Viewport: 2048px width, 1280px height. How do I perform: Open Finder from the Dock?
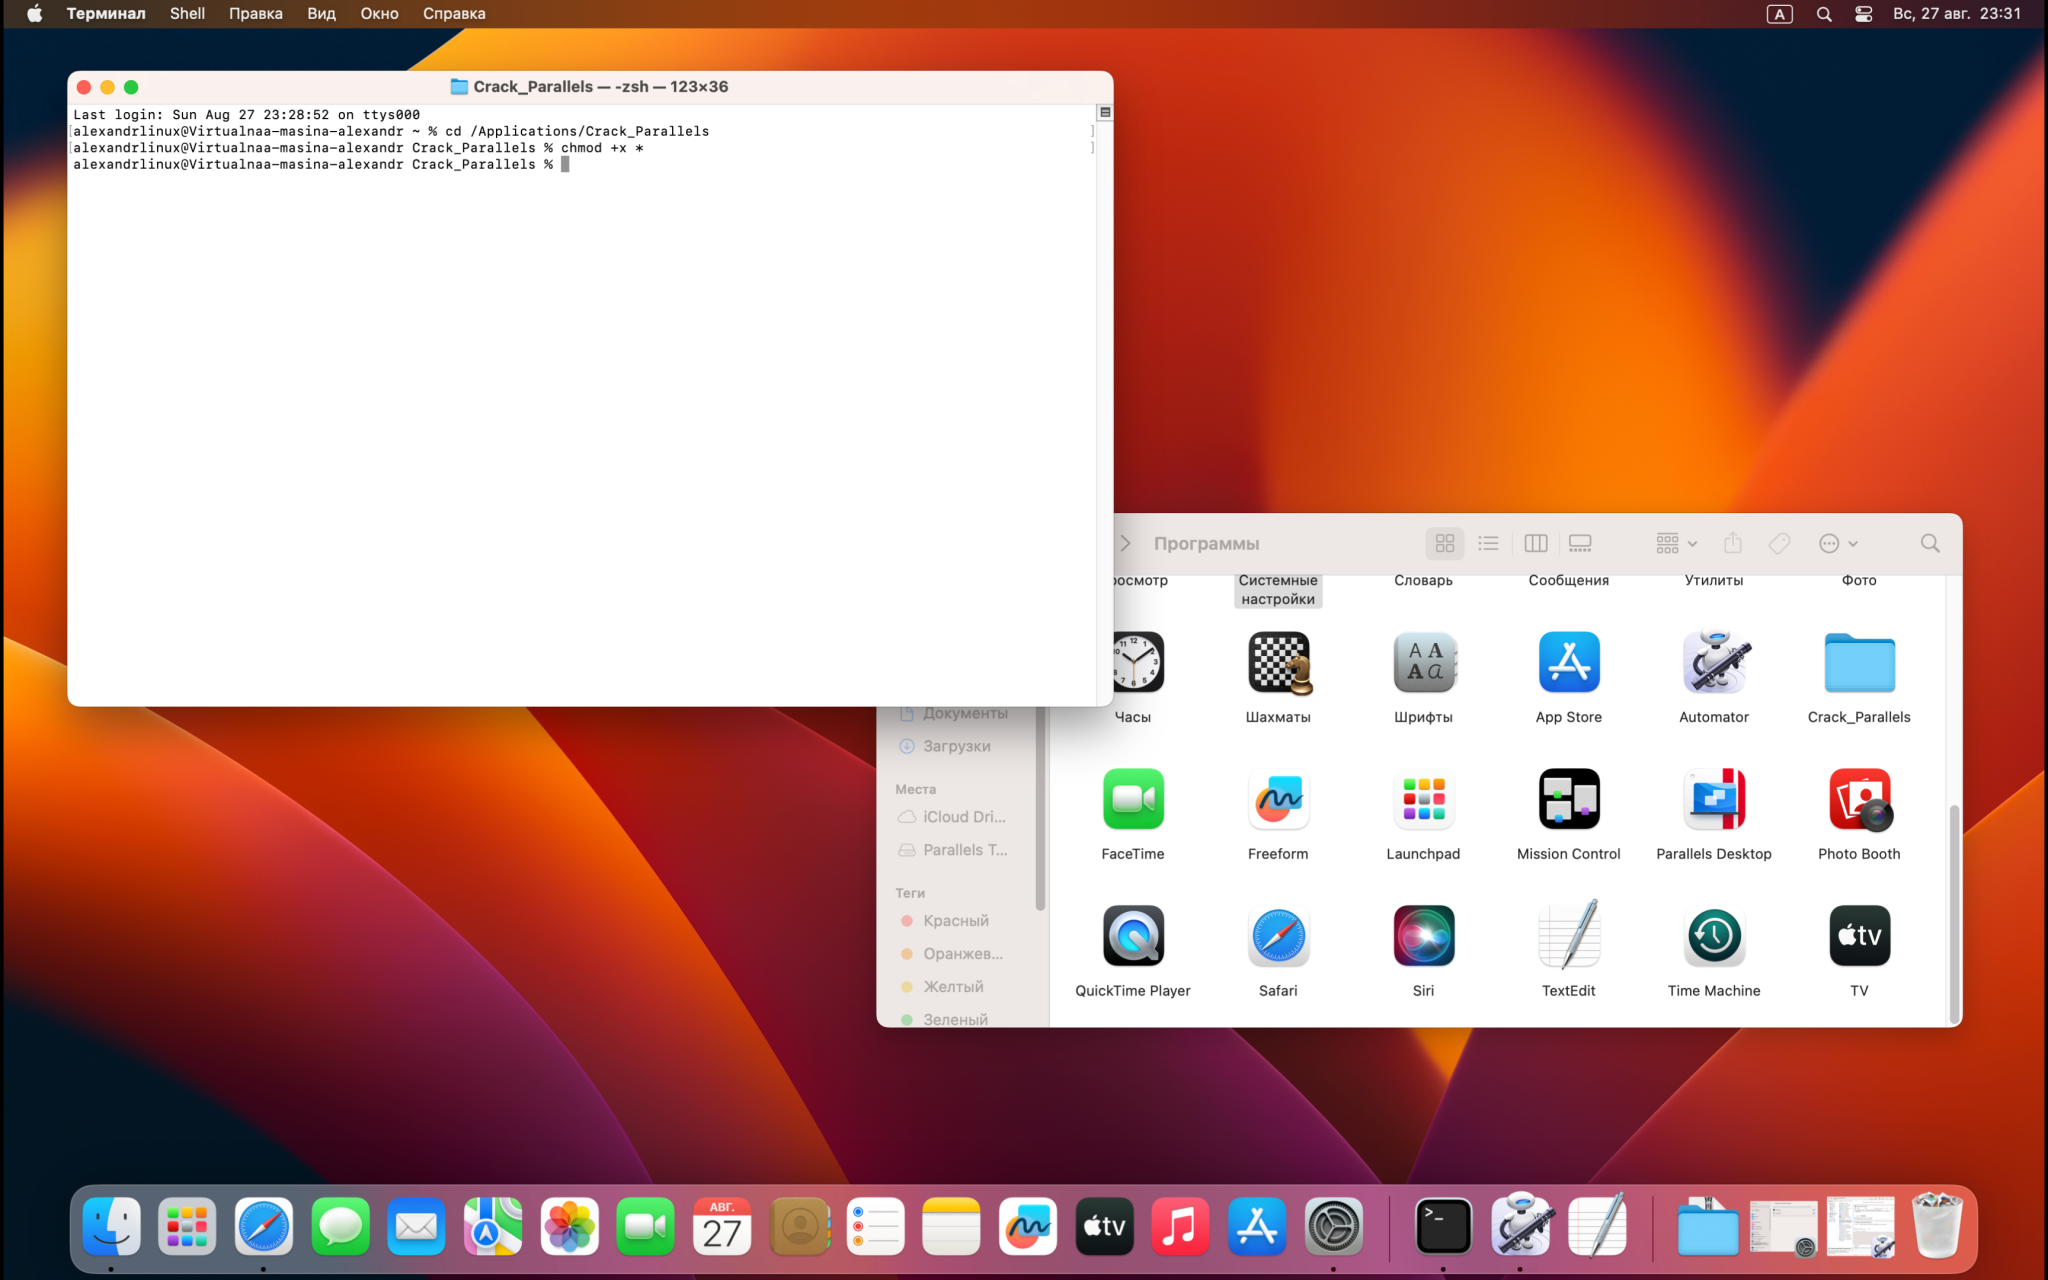pos(111,1226)
